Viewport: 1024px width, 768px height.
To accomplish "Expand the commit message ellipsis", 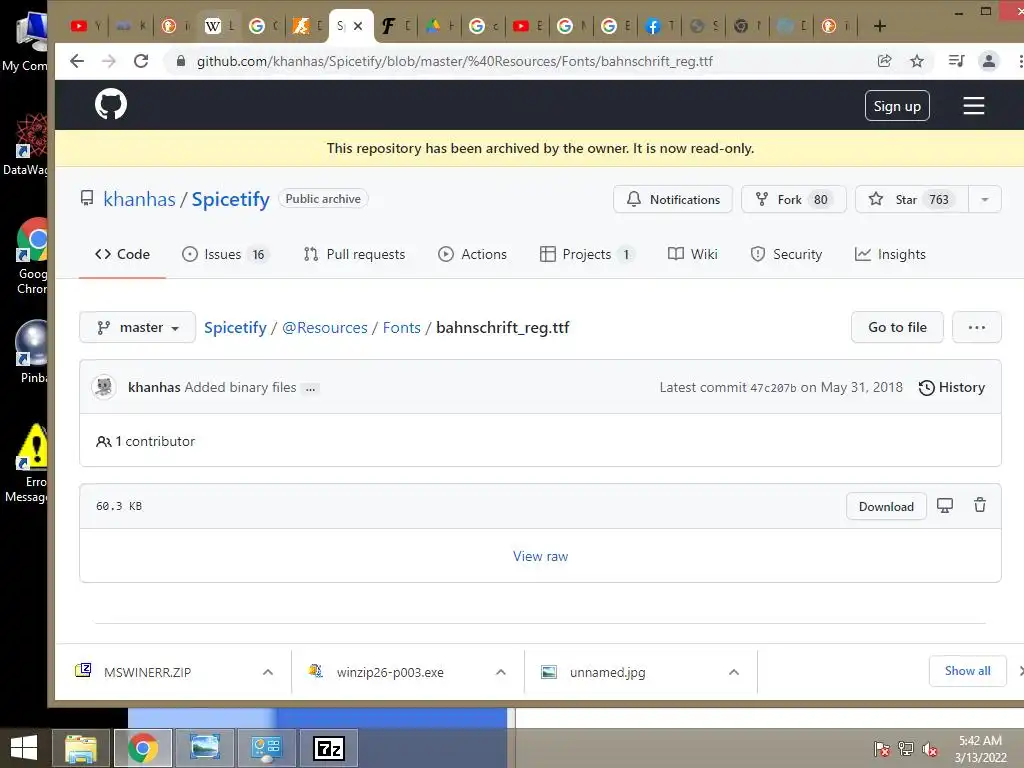I will pyautogui.click(x=311, y=388).
